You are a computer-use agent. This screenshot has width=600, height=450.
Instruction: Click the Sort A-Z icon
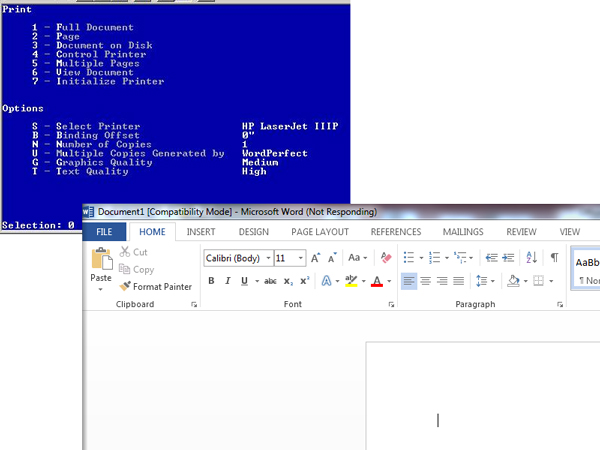click(531, 258)
